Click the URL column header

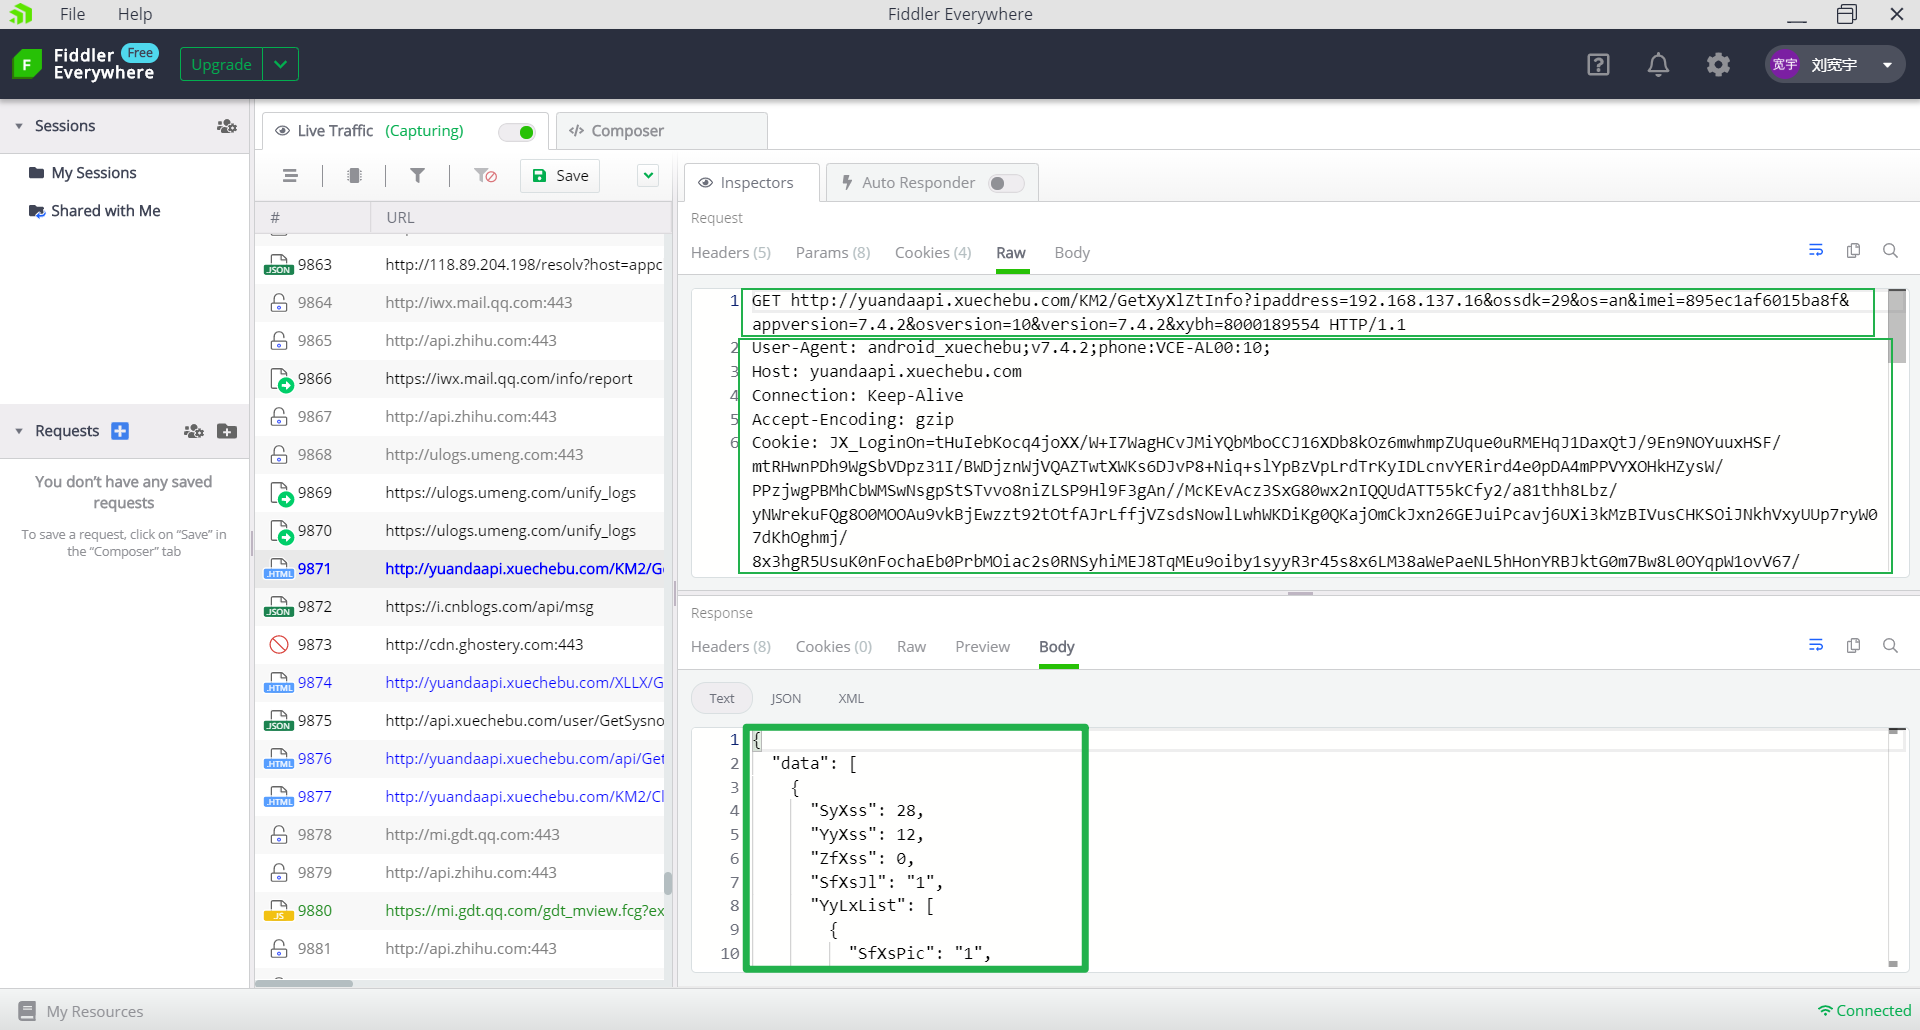tap(520, 218)
